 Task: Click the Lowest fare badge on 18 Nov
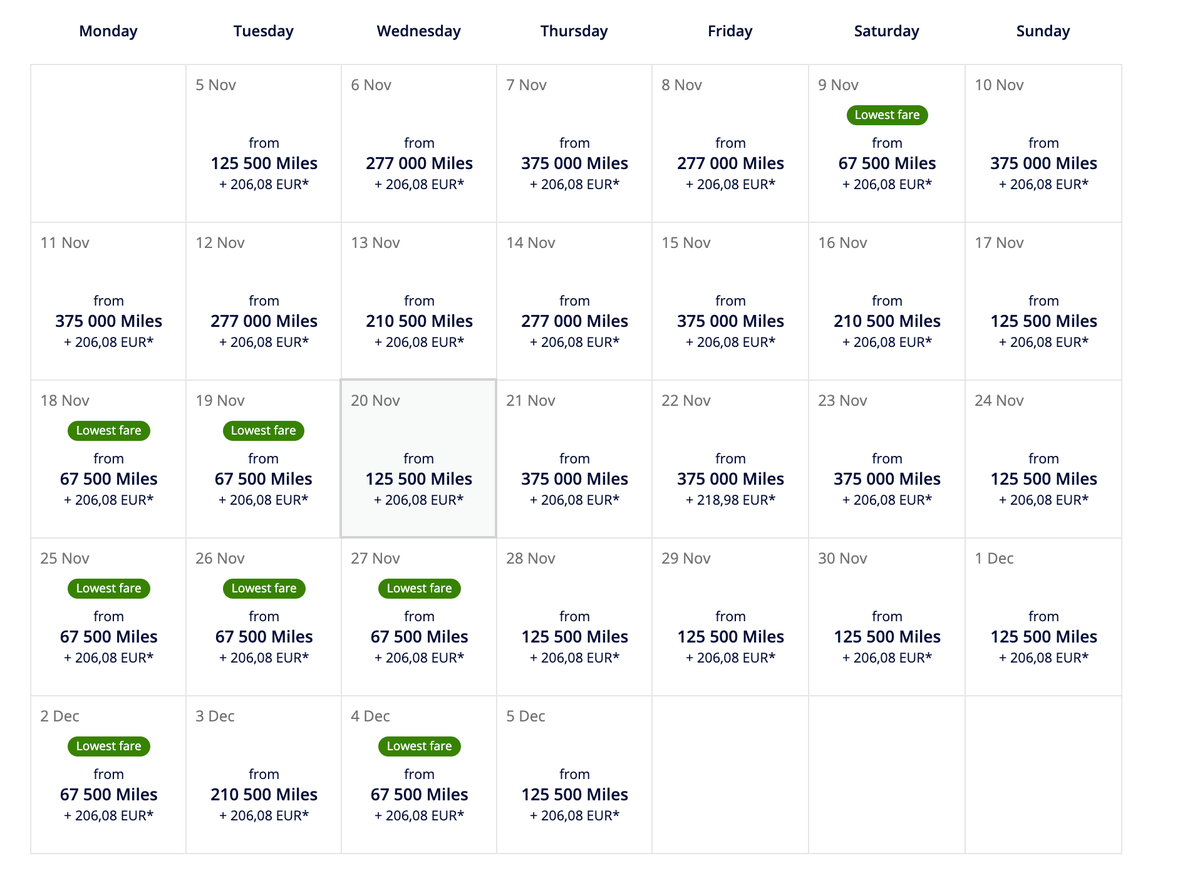(108, 430)
